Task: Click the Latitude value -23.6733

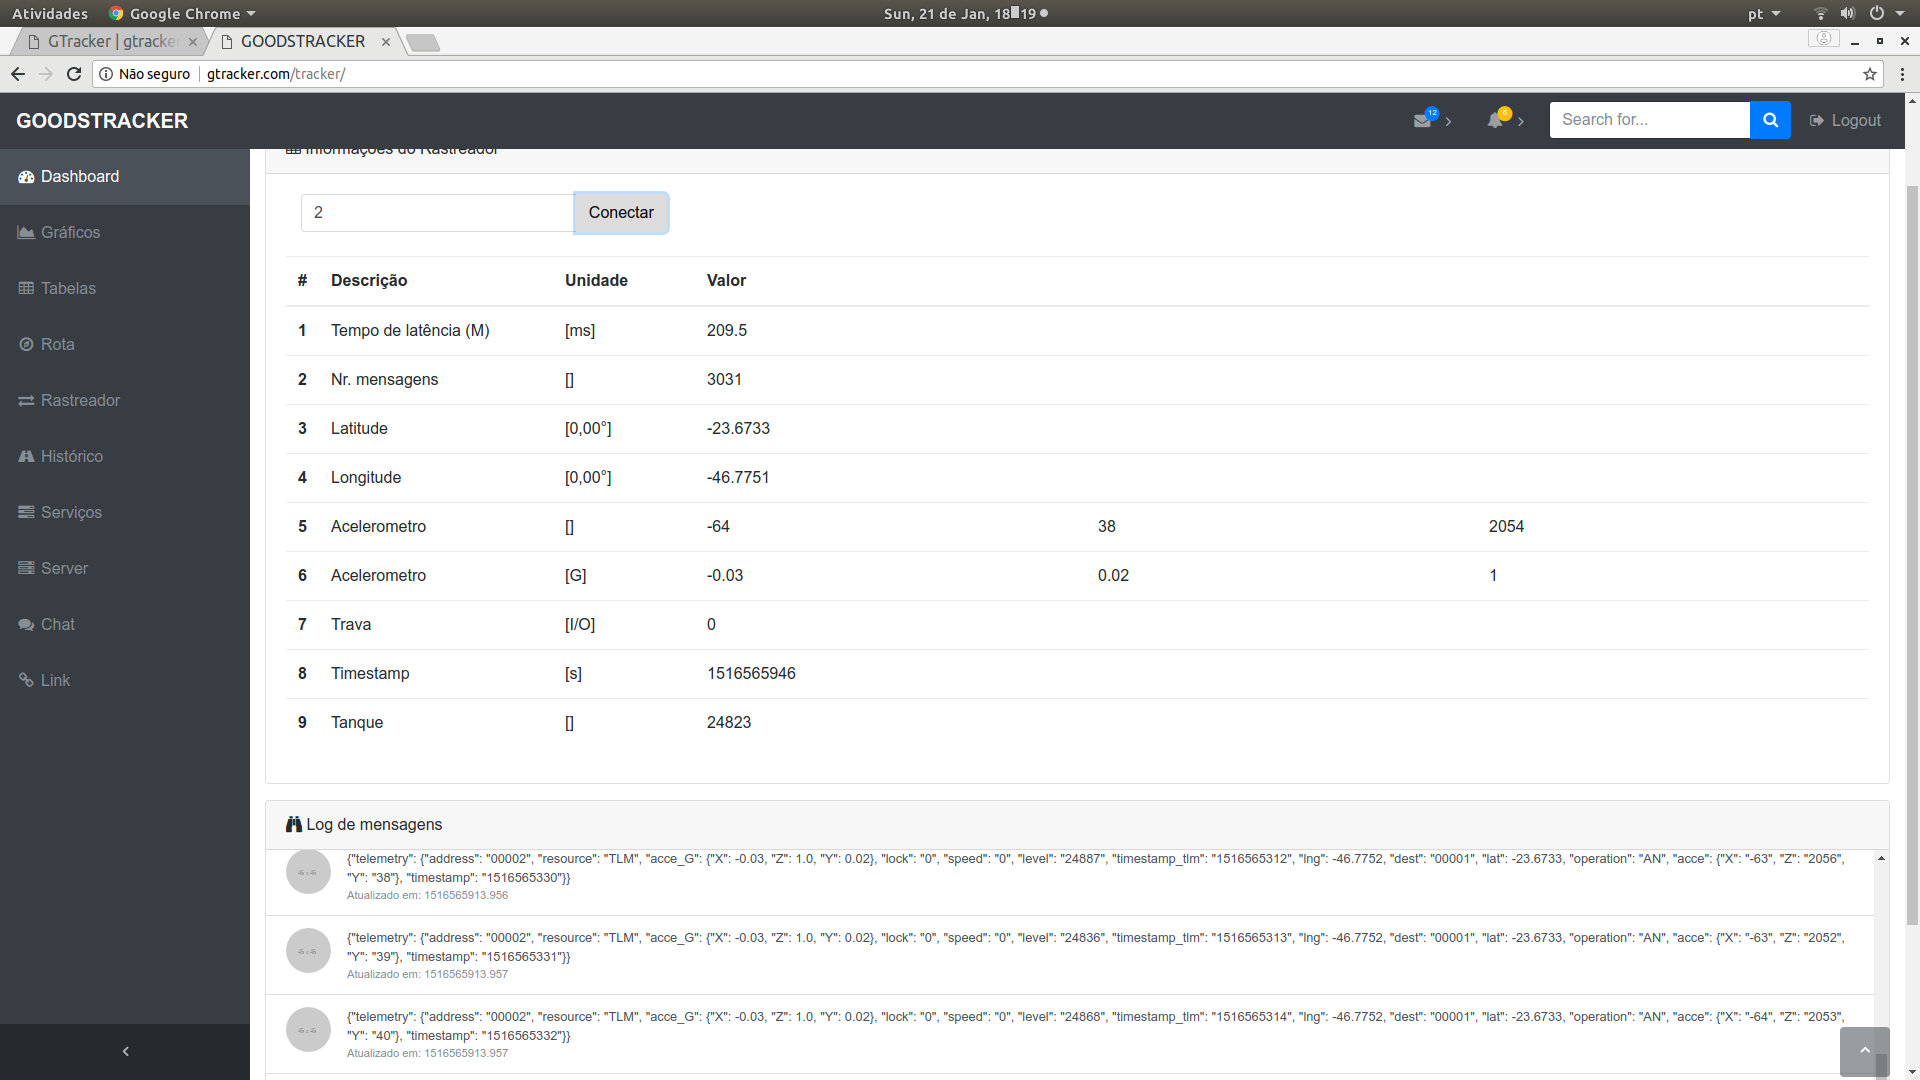Action: [x=738, y=429]
